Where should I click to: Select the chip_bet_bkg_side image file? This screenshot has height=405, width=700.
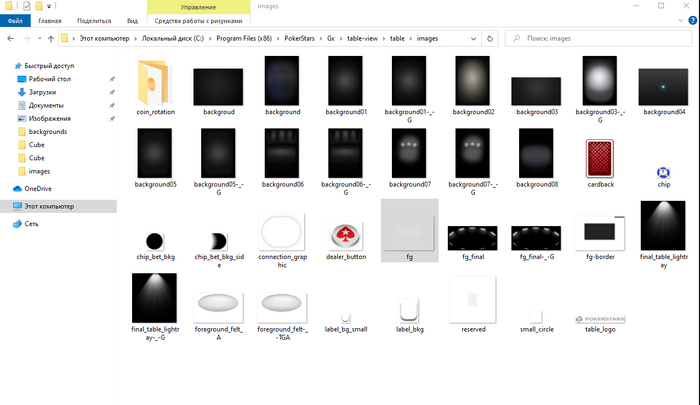219,250
